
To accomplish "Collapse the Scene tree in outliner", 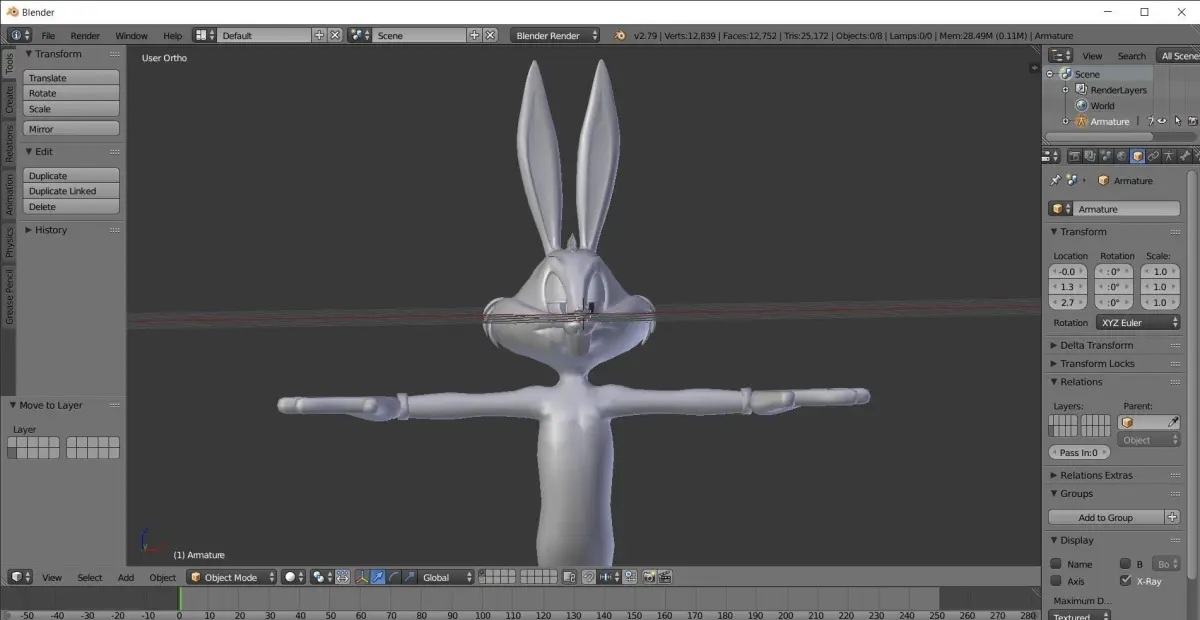I will (x=1050, y=74).
